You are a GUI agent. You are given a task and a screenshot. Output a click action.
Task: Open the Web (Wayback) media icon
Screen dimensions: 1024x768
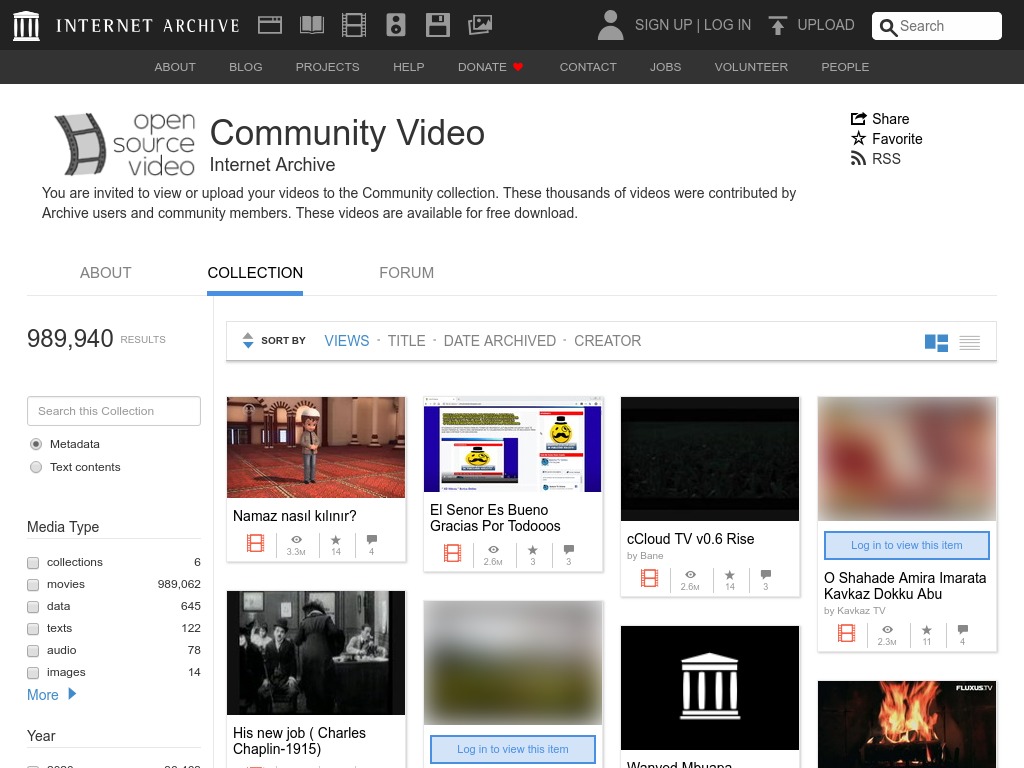(x=270, y=25)
